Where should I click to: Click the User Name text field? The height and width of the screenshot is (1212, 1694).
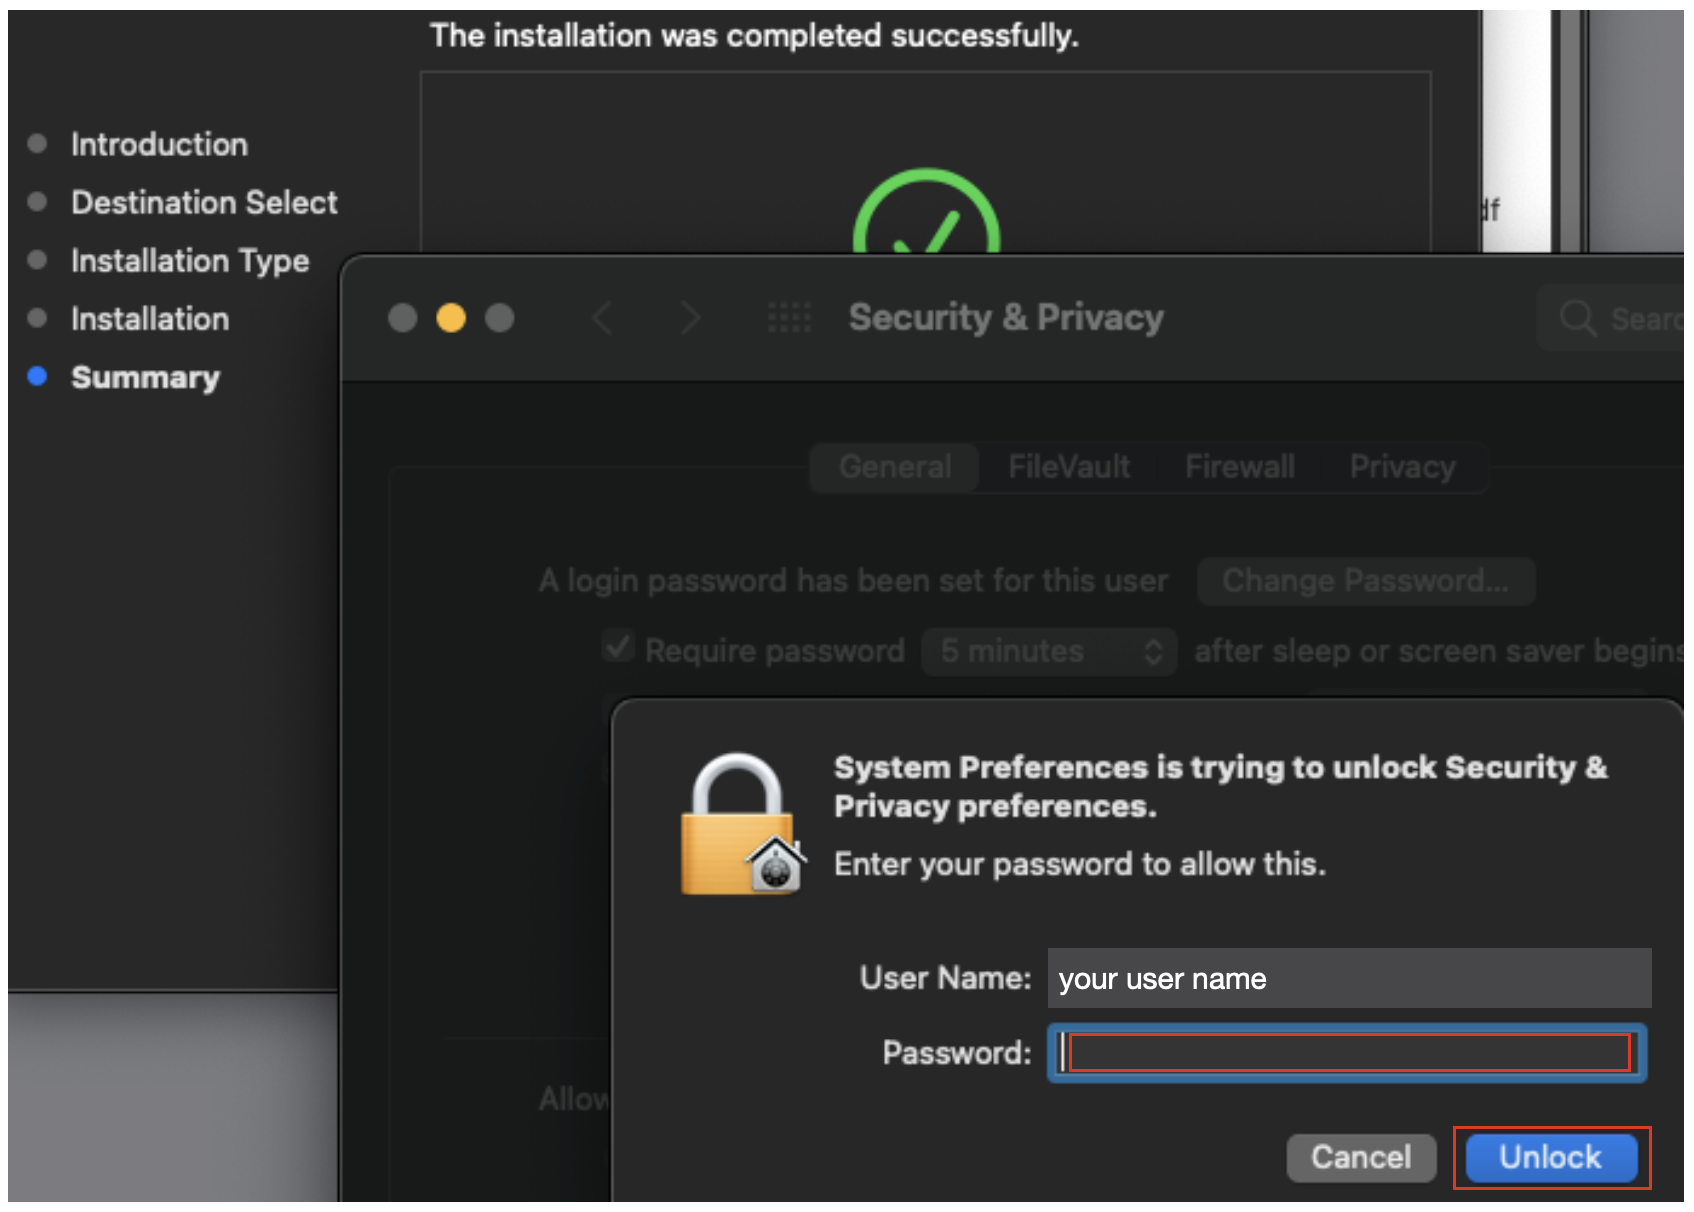pos(1348,978)
